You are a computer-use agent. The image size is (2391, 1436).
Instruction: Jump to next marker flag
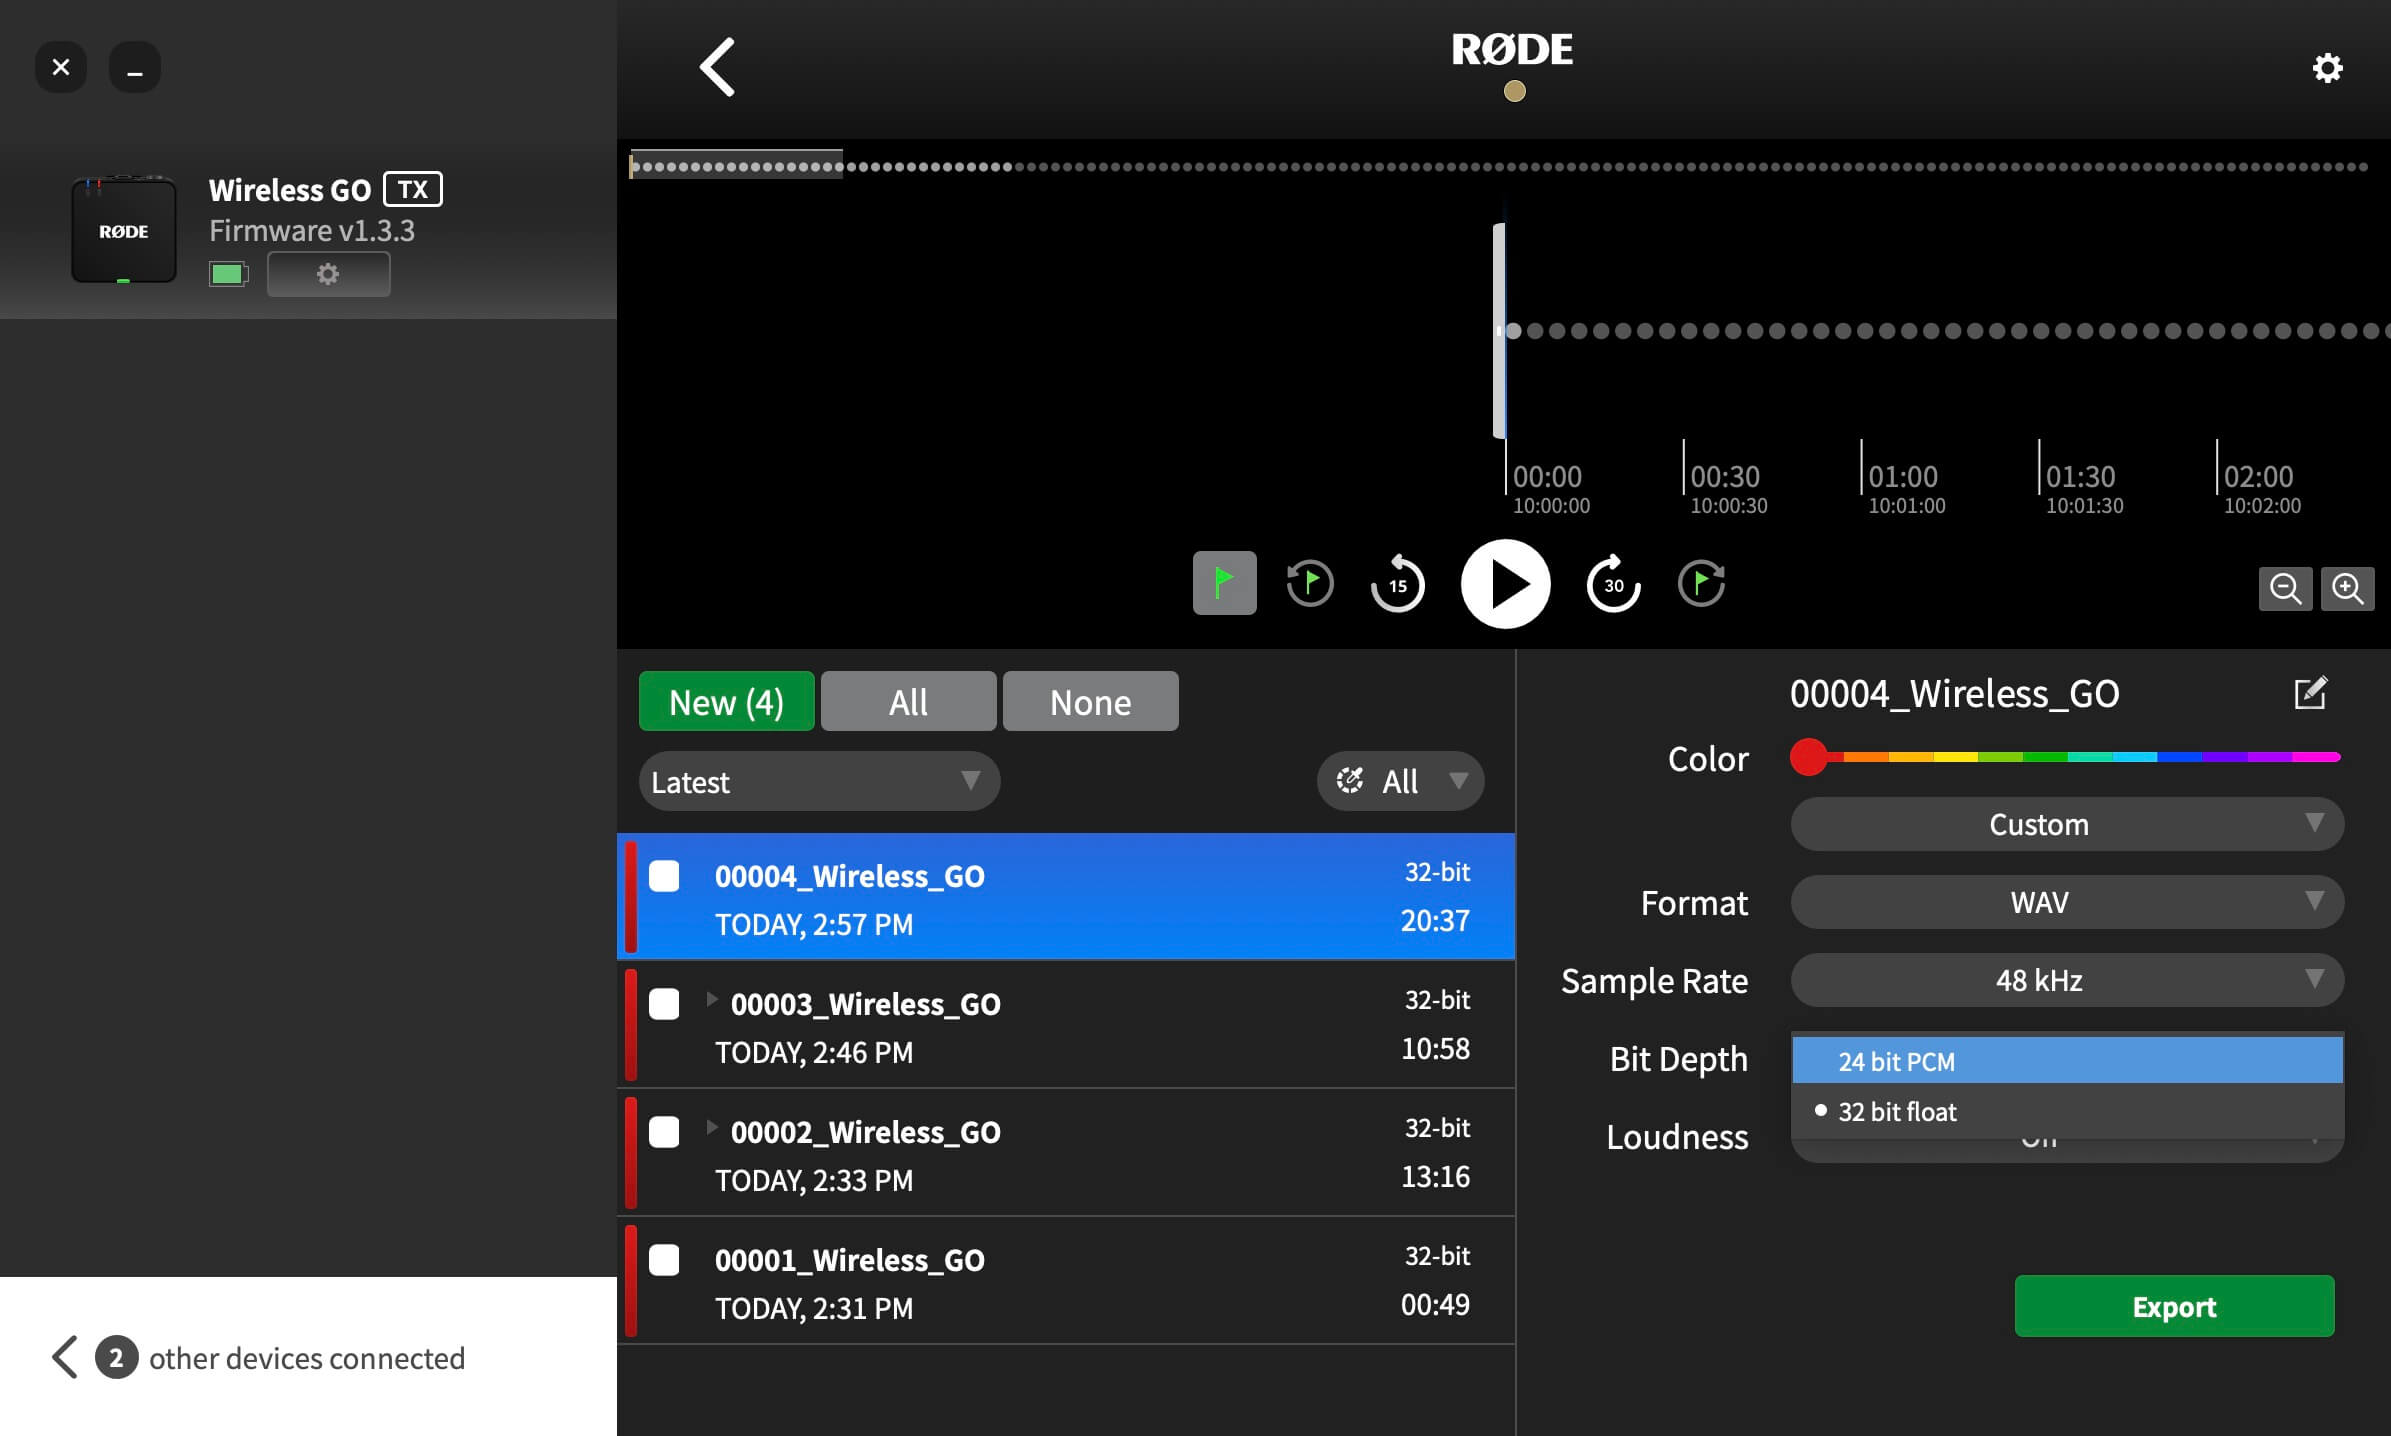1701,583
